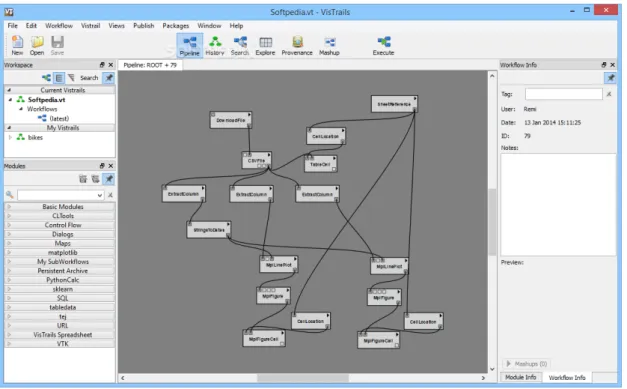The width and height of the screenshot is (627, 389).
Task: Clear the module search field
Action: click(x=110, y=195)
